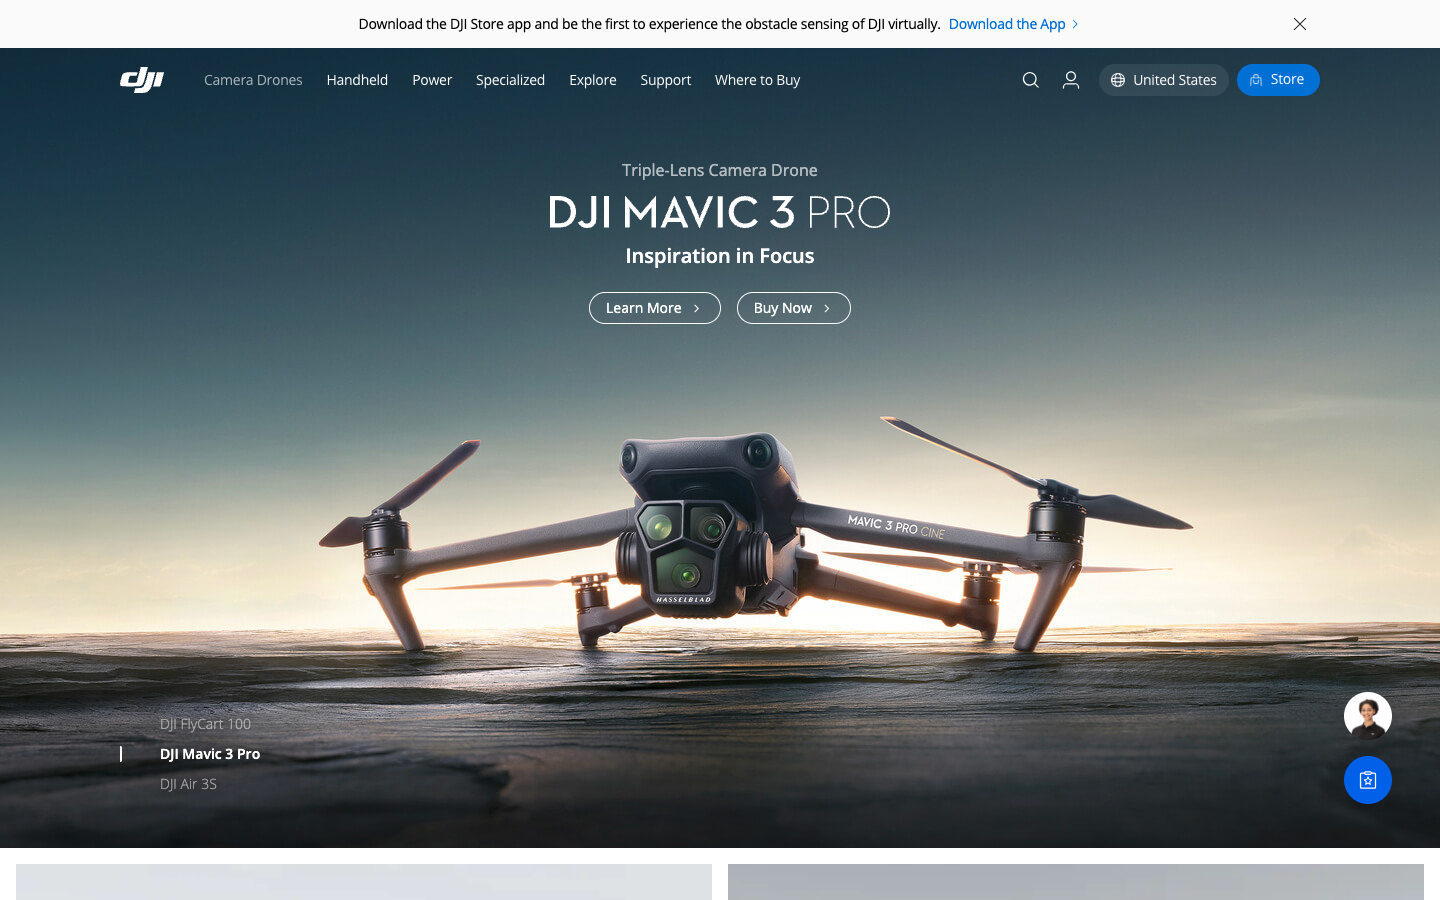Click the blue floating survey button

coord(1367,780)
